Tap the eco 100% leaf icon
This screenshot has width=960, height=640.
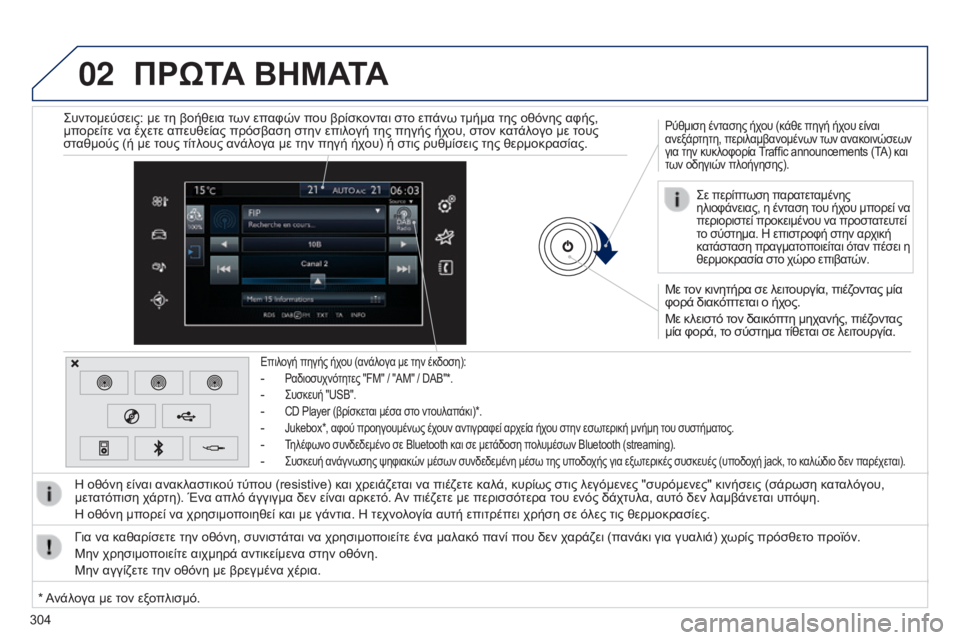tap(195, 218)
